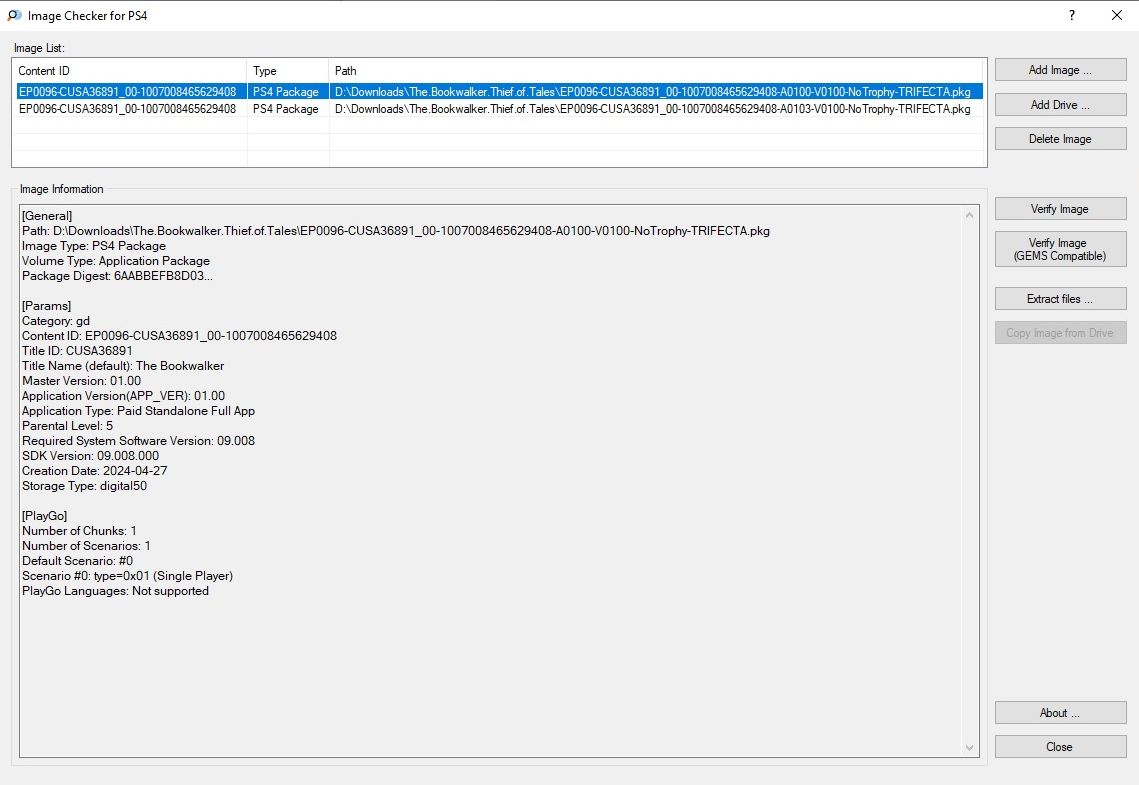This screenshot has width=1139, height=785.
Task: Click the Image Type: PS4 Package line
Action: pos(94,246)
